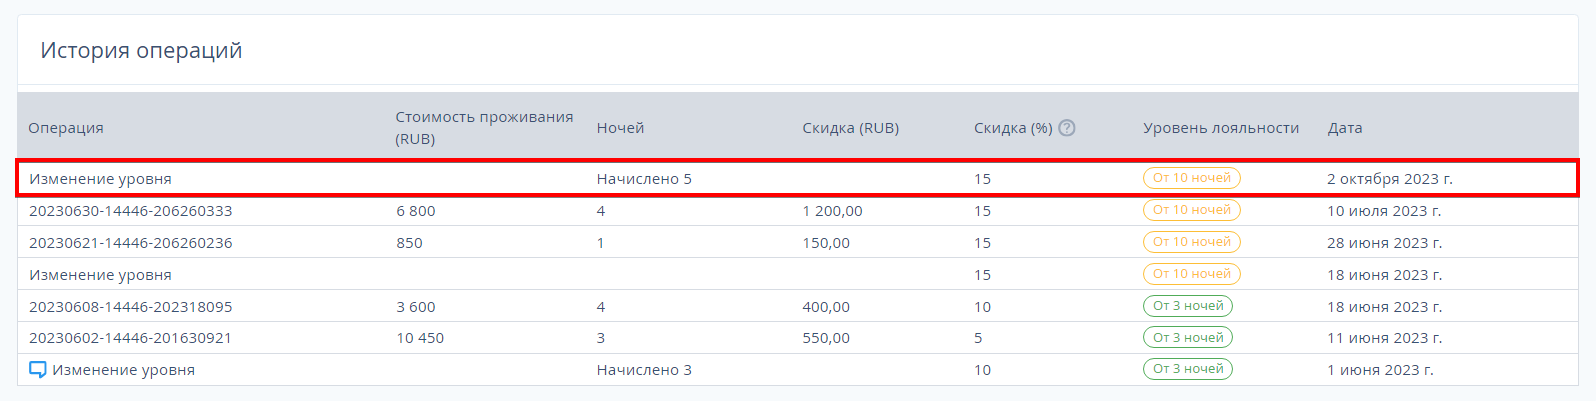Open operation 20230630-14446-206260333

(x=131, y=211)
